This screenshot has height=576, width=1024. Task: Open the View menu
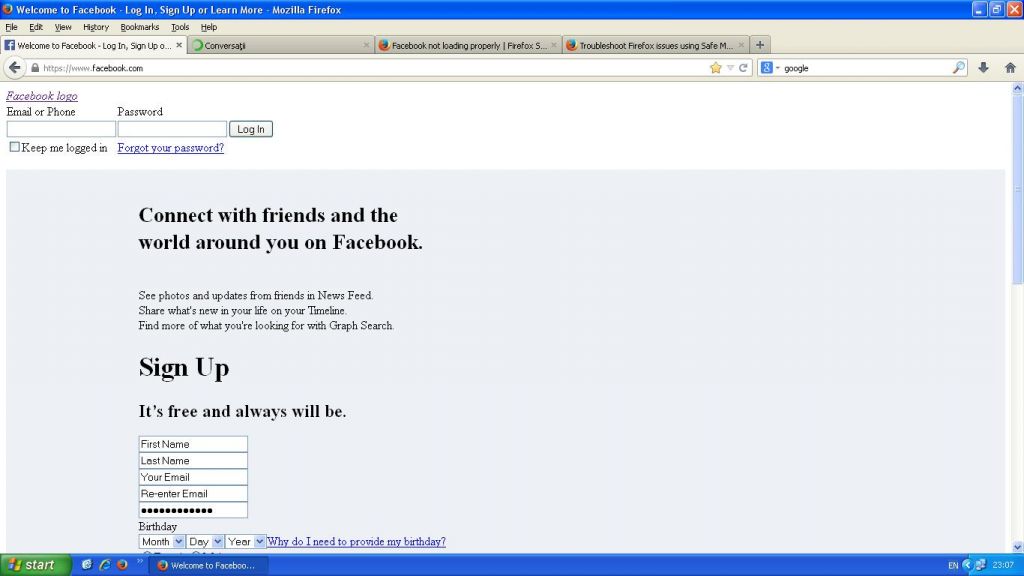[63, 27]
